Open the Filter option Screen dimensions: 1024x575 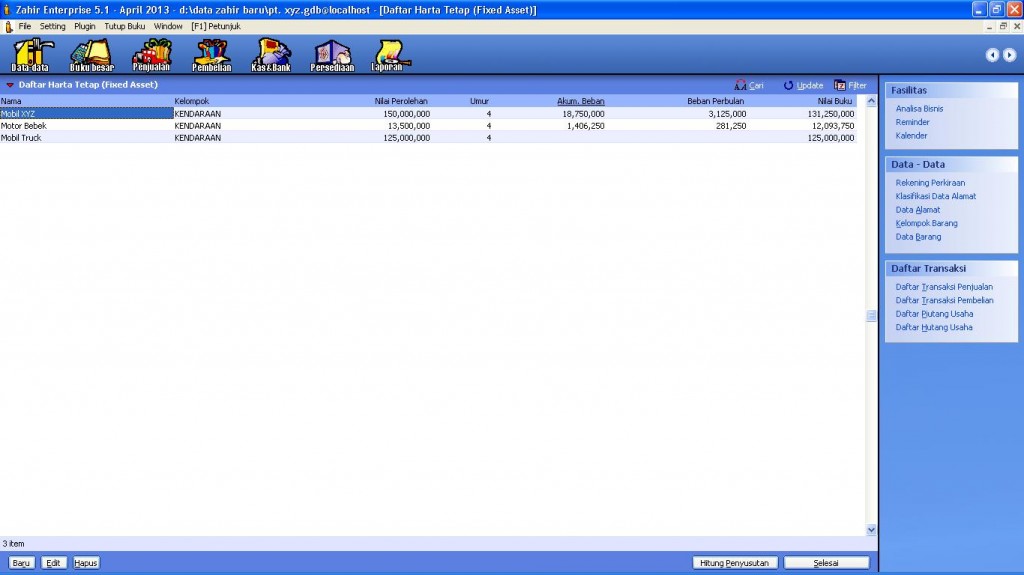pos(840,86)
